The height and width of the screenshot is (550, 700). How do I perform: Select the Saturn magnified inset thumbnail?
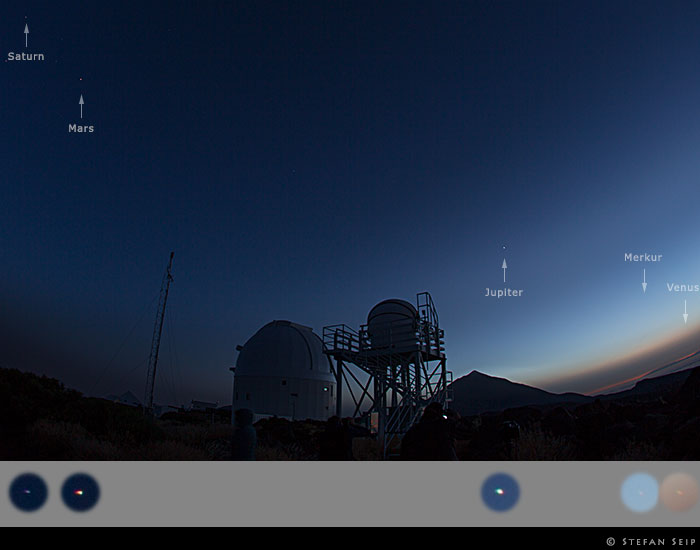click(x=28, y=492)
